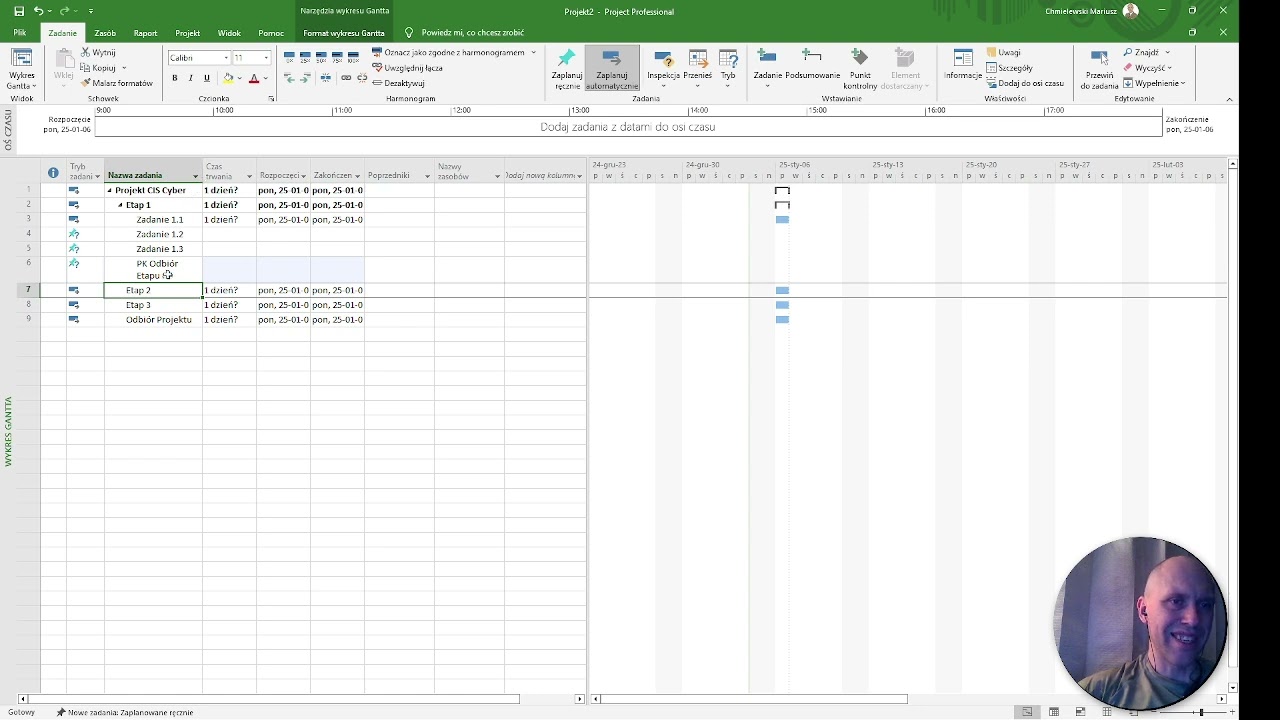
Task: Click Malarz formatów format painter
Action: [117, 83]
